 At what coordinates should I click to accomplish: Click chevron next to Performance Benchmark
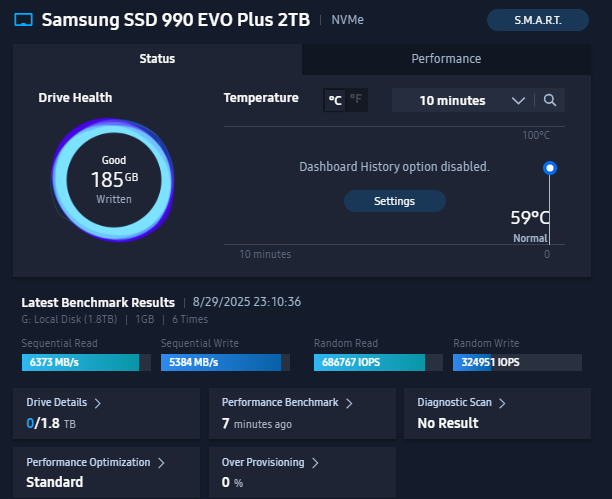(x=349, y=403)
